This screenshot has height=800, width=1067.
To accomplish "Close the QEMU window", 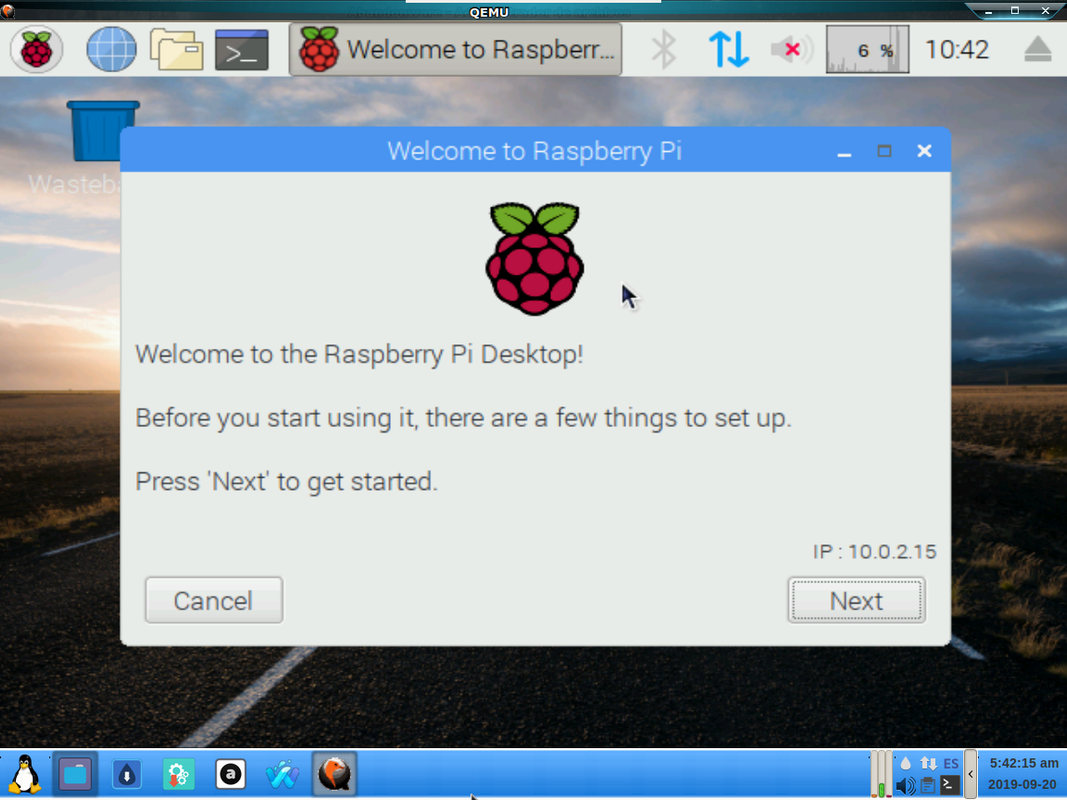I will click(x=1045, y=10).
